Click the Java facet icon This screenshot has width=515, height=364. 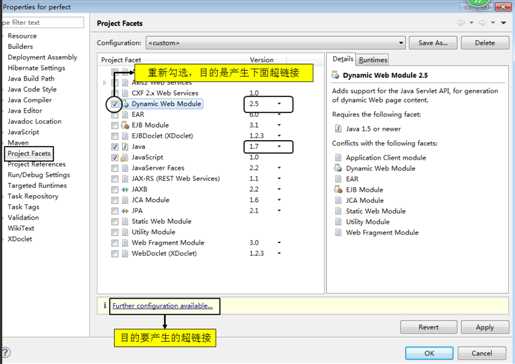[x=125, y=147]
